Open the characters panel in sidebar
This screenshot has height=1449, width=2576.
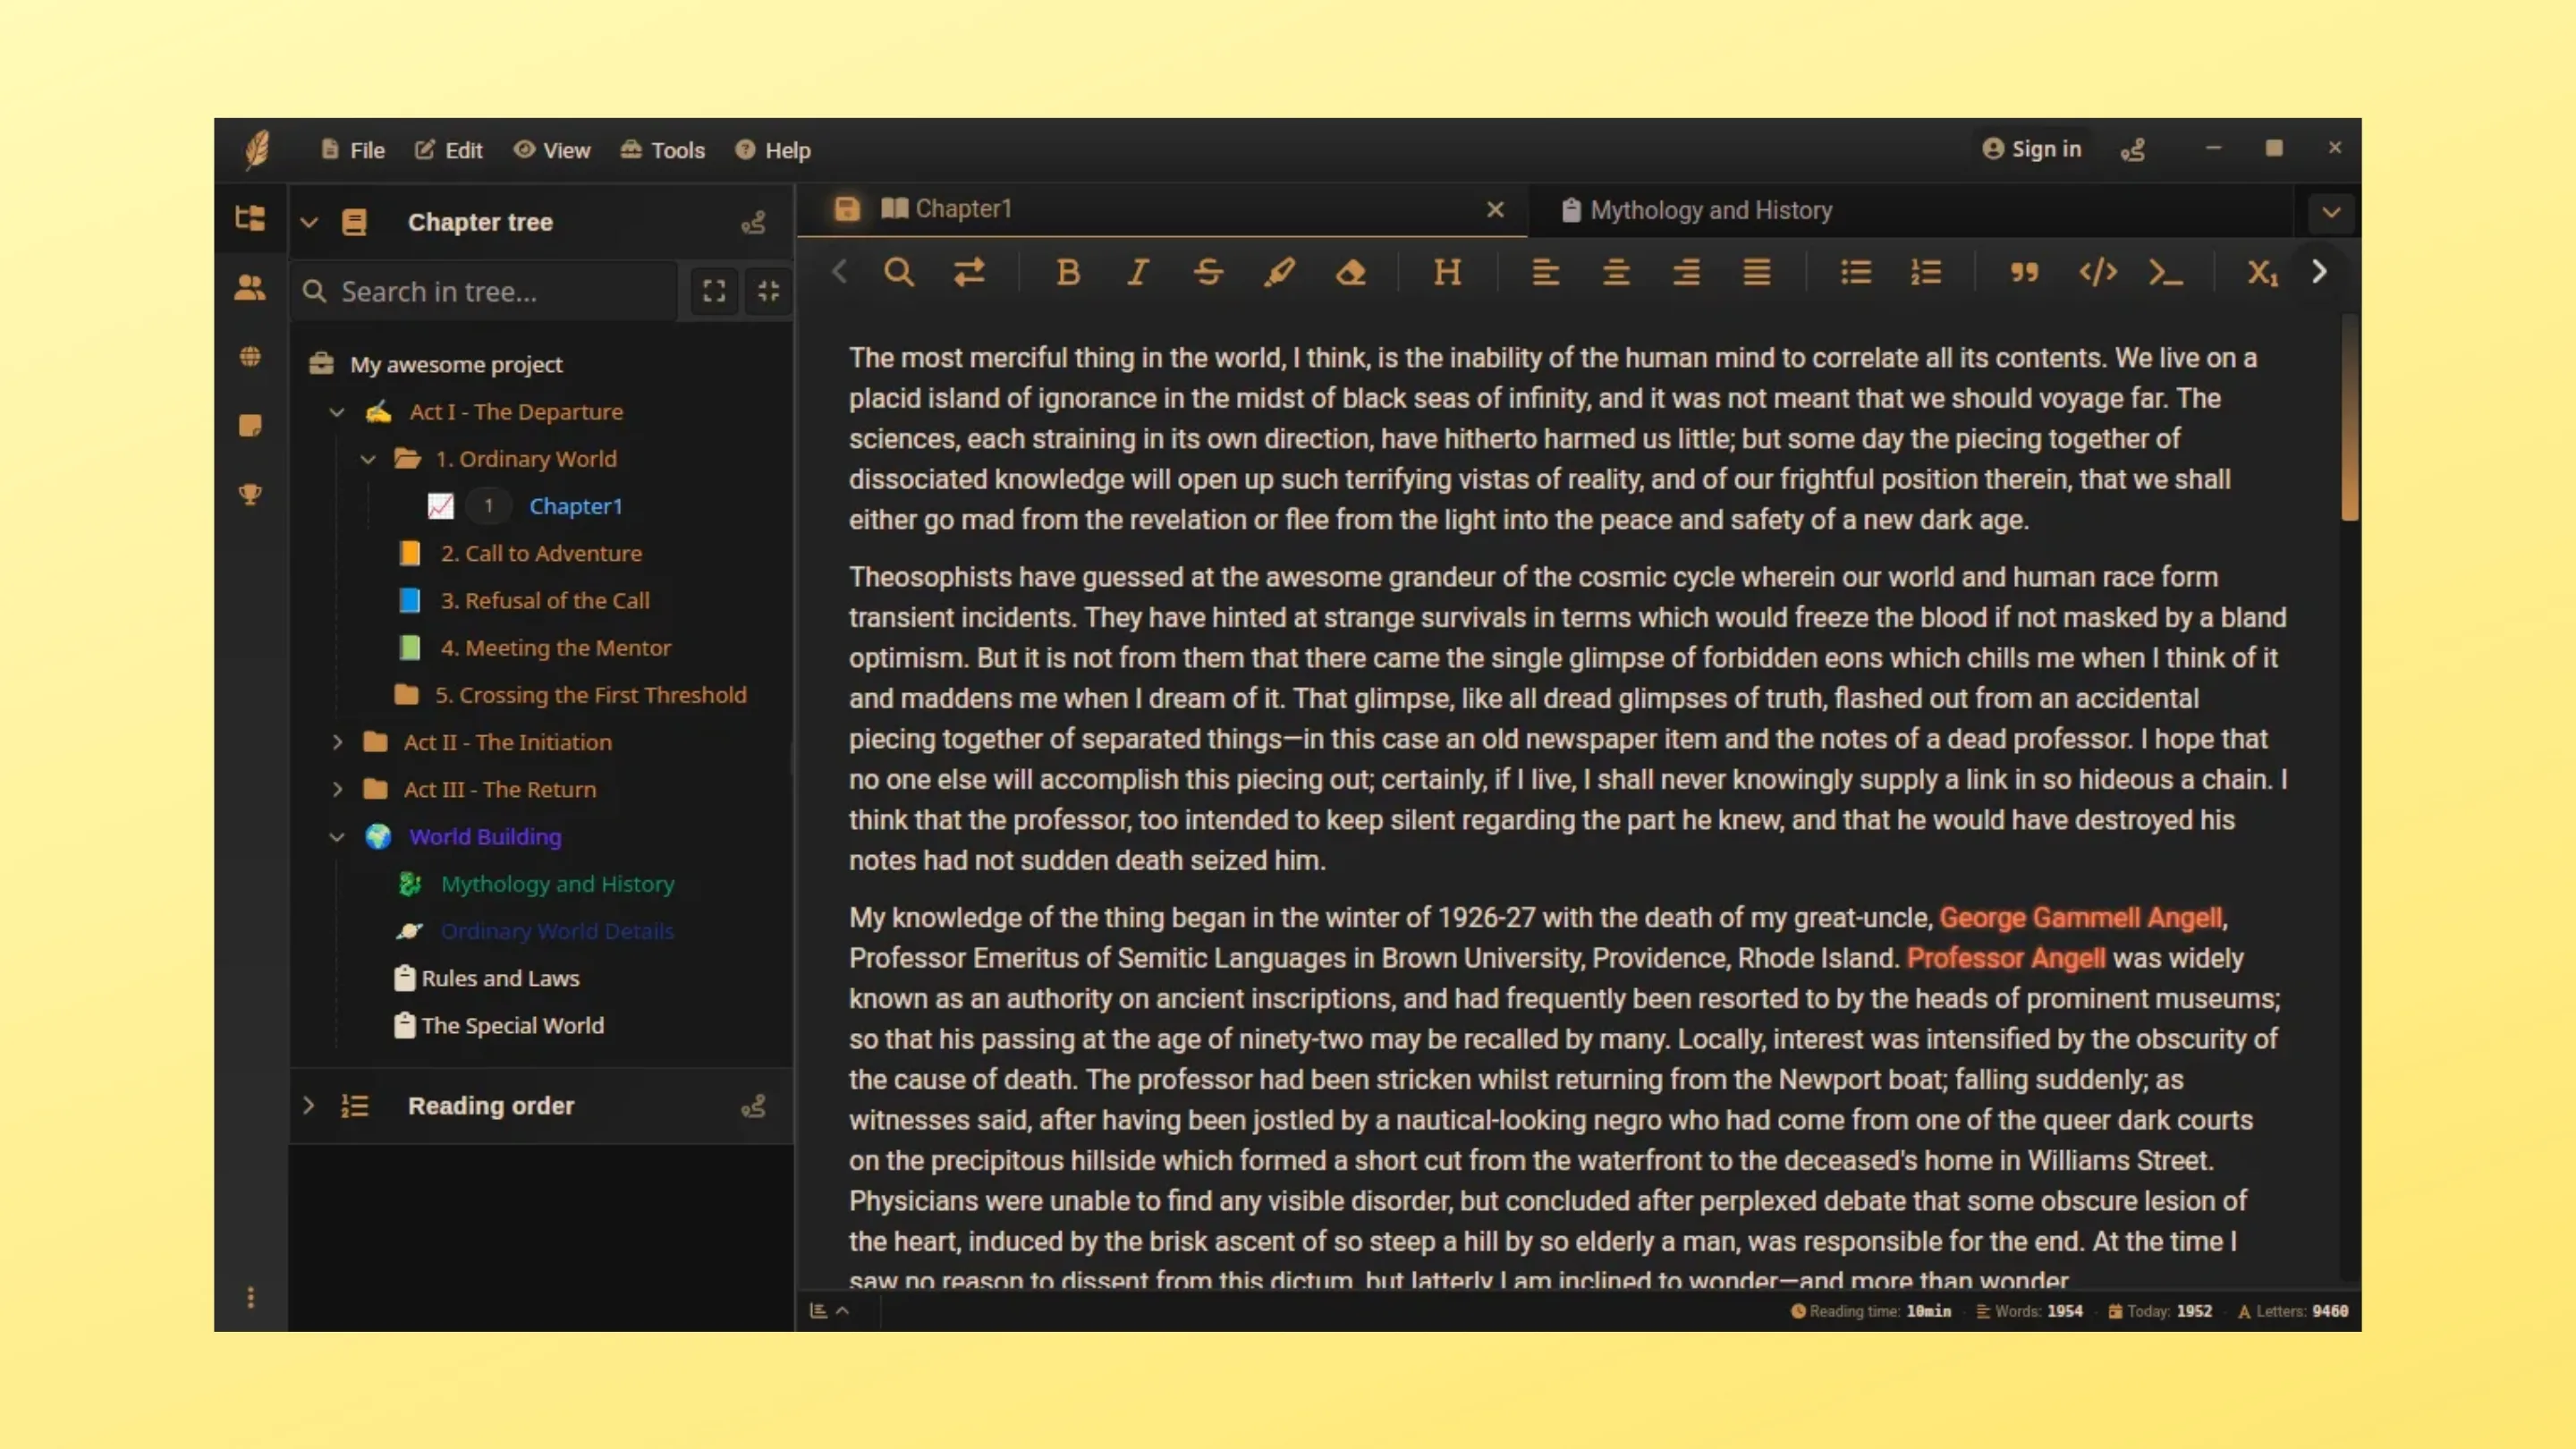(250, 288)
